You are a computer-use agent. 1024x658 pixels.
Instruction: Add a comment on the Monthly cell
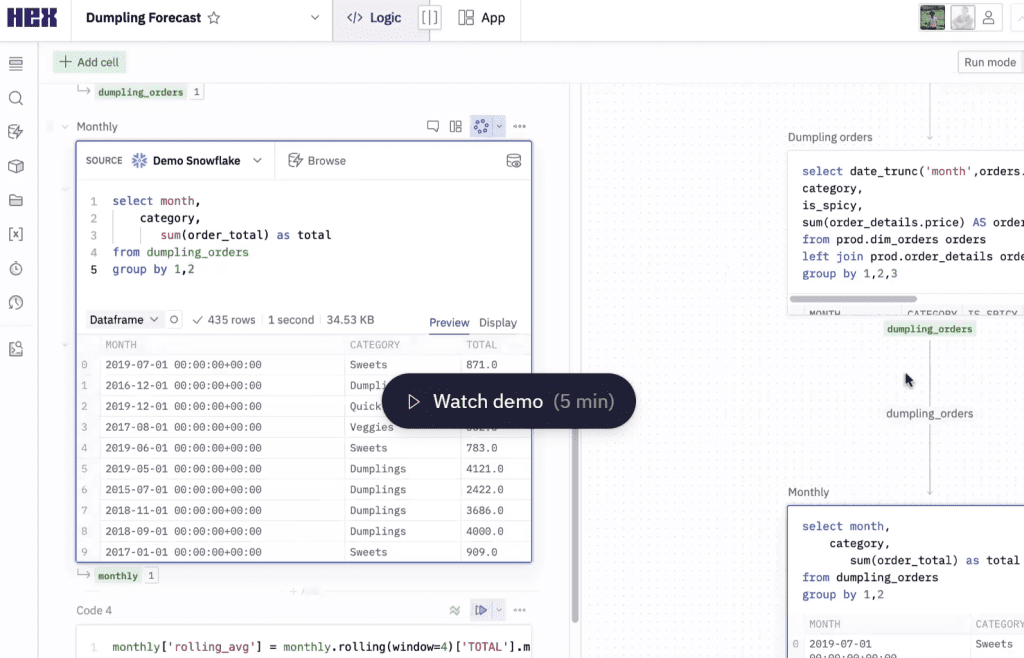433,126
